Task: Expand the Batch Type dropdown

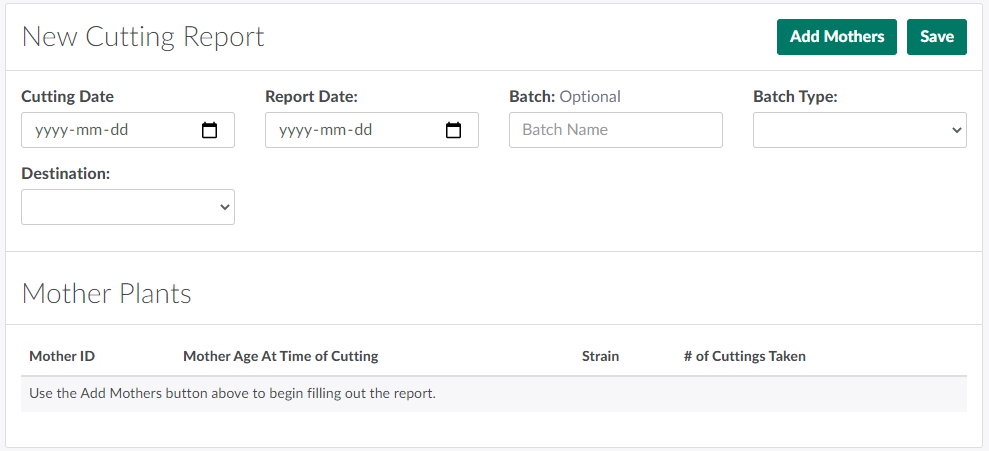Action: point(859,130)
